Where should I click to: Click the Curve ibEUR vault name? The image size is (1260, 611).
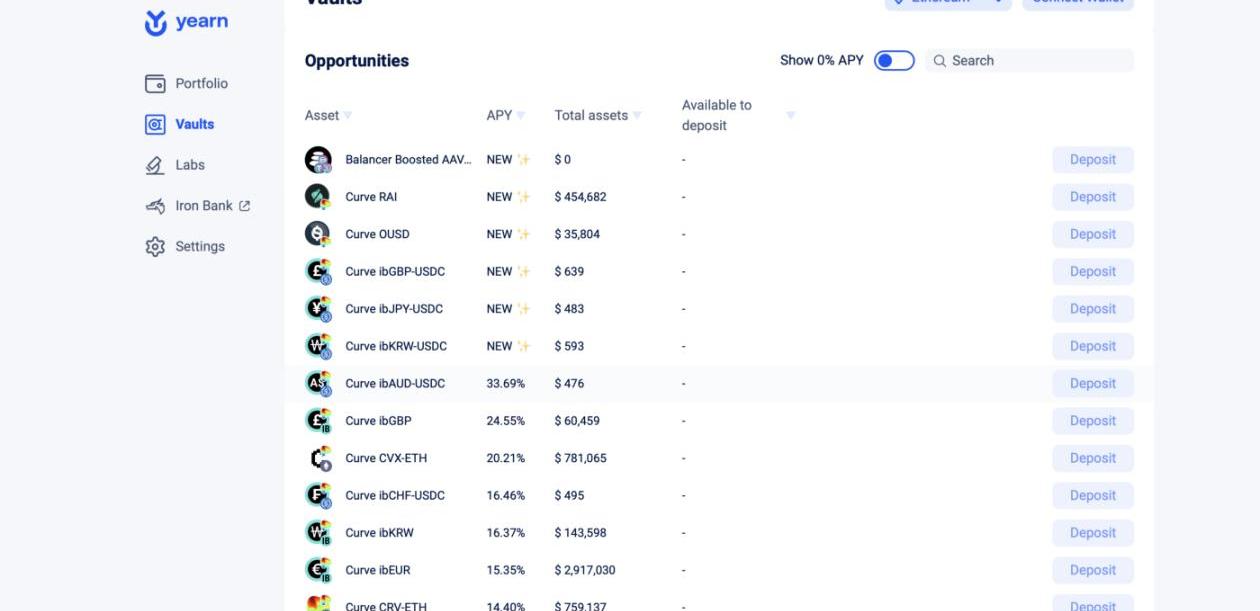(x=378, y=570)
